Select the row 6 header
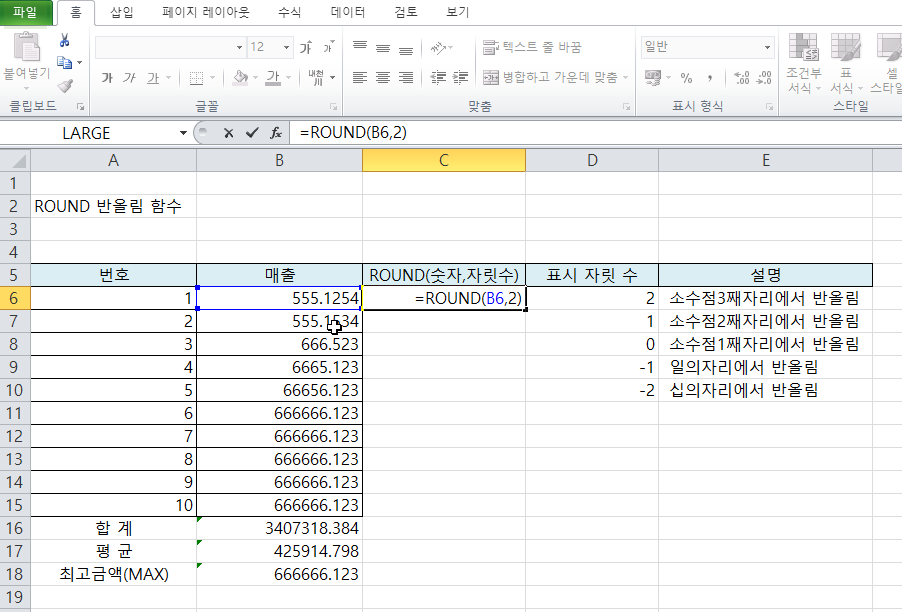Viewport: 902px width, 612px height. (15, 298)
